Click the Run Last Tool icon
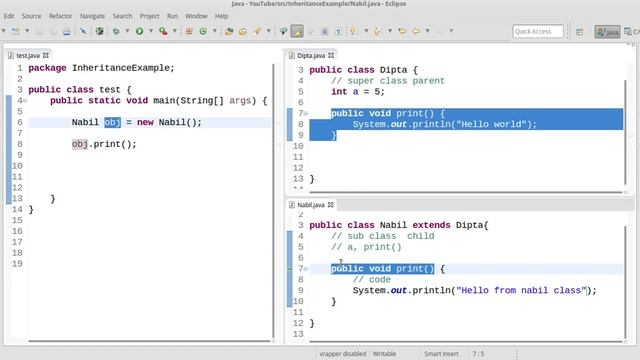640x360 pixels. (x=163, y=31)
